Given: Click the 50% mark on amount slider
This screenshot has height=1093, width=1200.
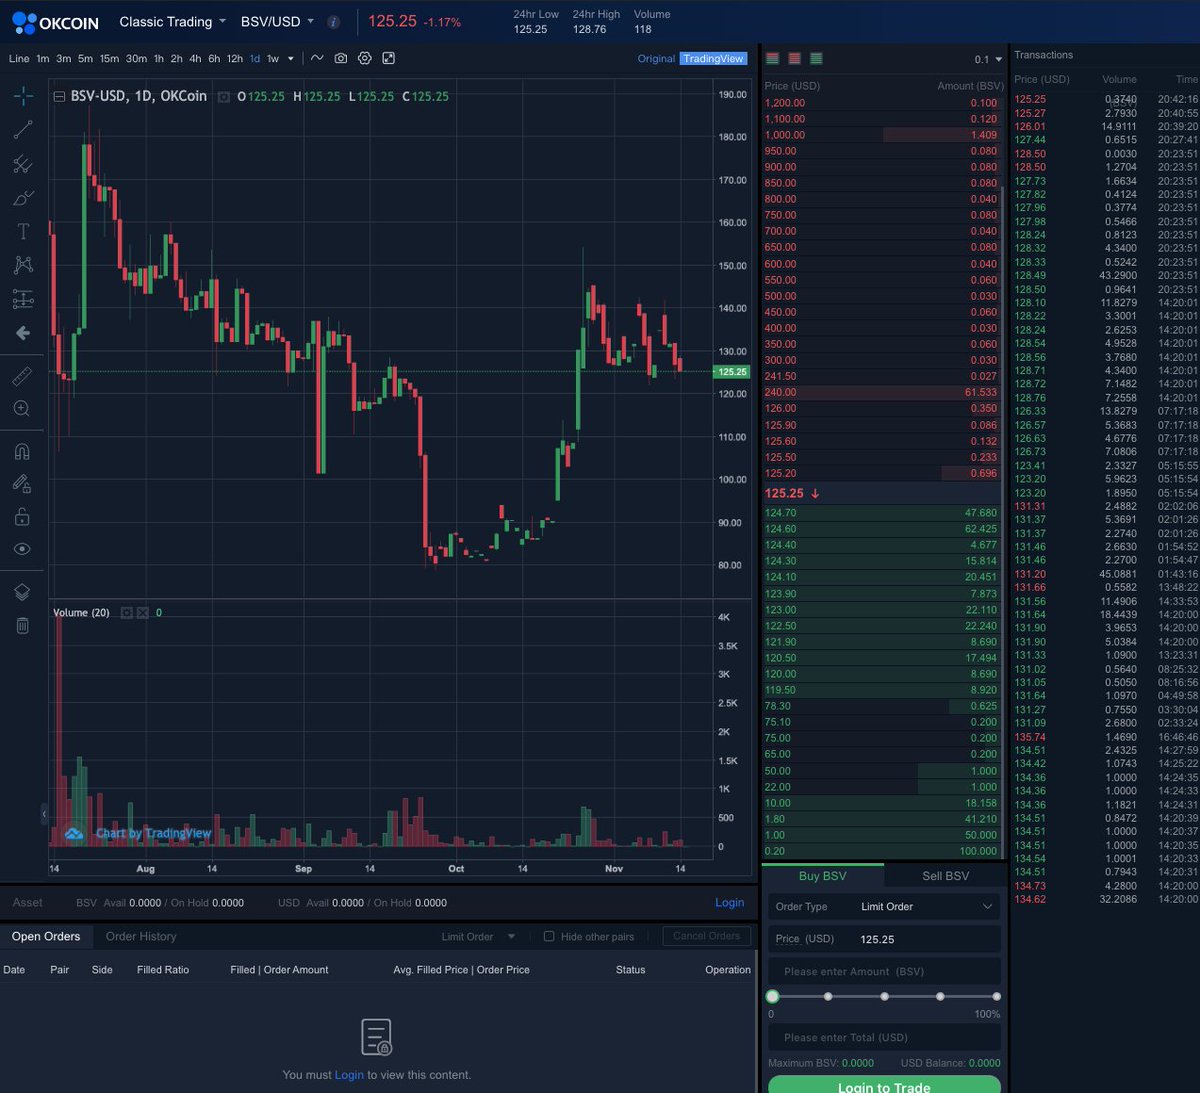Looking at the screenshot, I should point(884,996).
